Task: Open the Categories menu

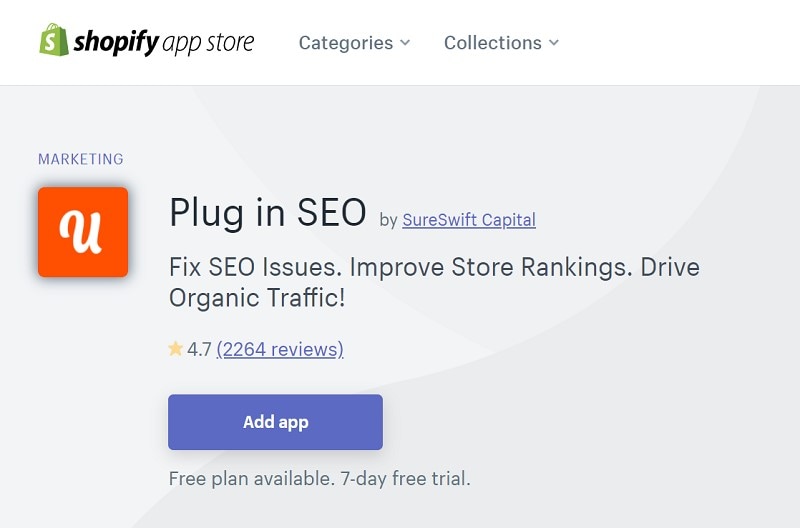Action: [346, 43]
